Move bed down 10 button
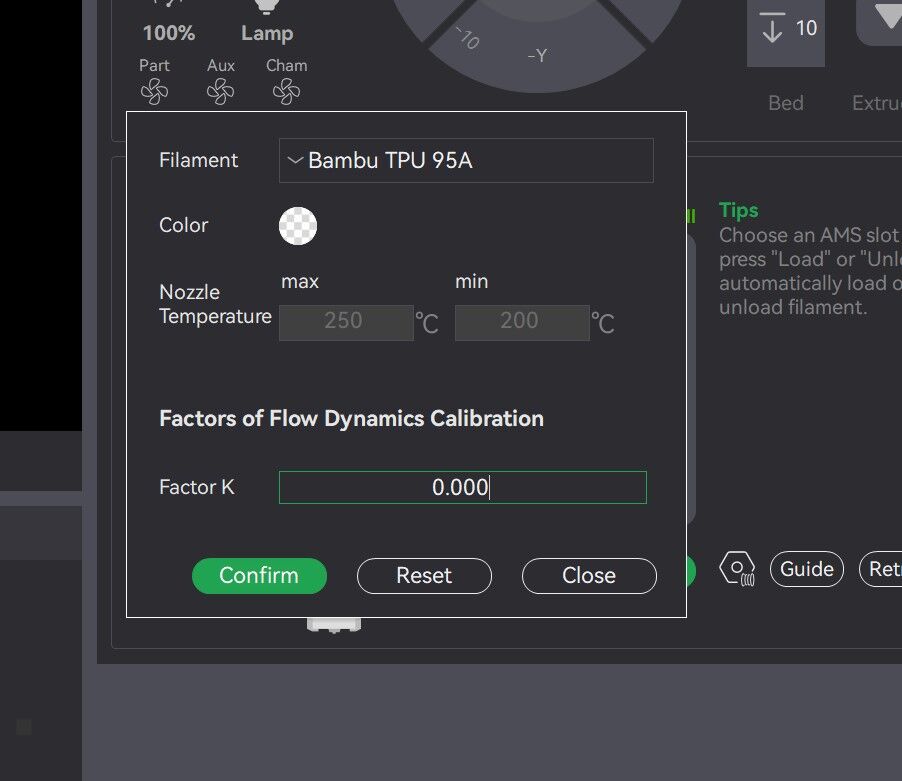Viewport: 902px width, 781px height. [x=786, y=29]
